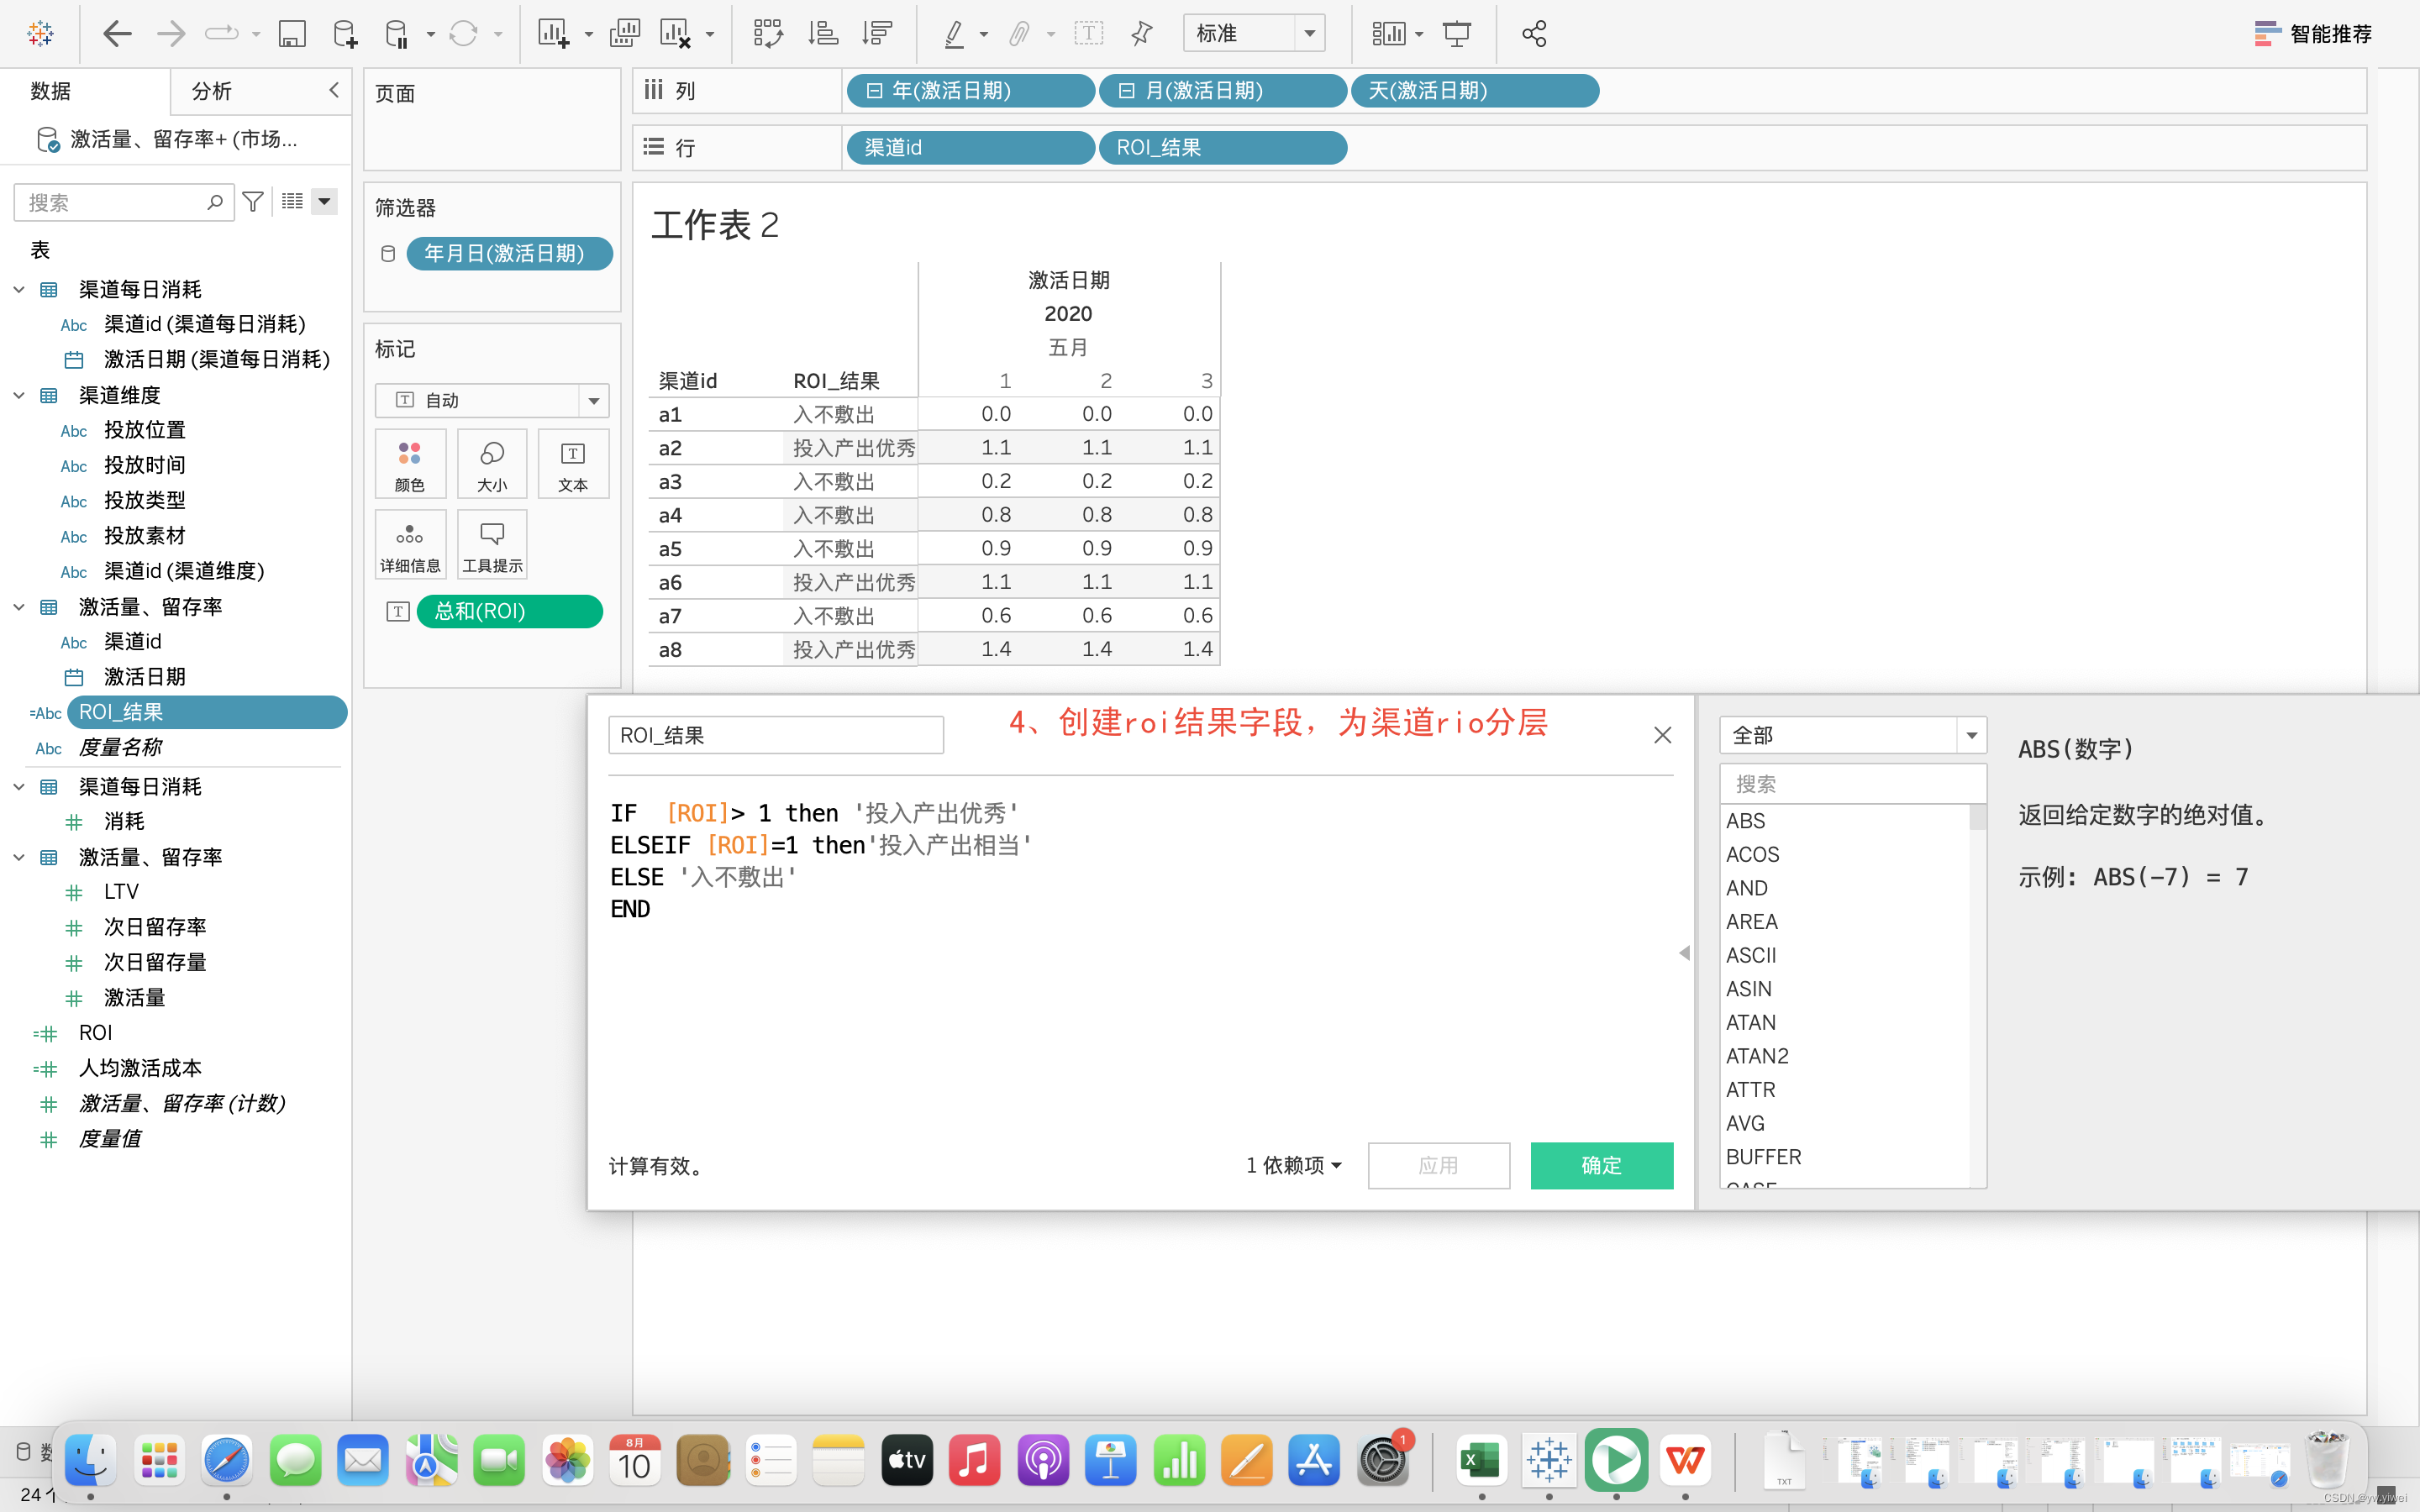Toggle the year (年 激活日期) pill expand box

coord(874,91)
